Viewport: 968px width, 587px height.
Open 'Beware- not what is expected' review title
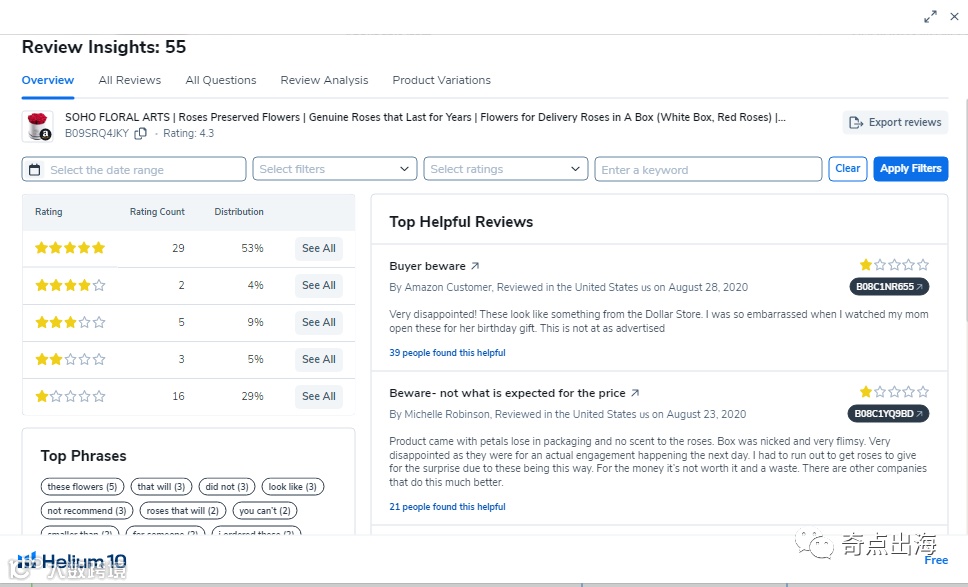click(507, 393)
